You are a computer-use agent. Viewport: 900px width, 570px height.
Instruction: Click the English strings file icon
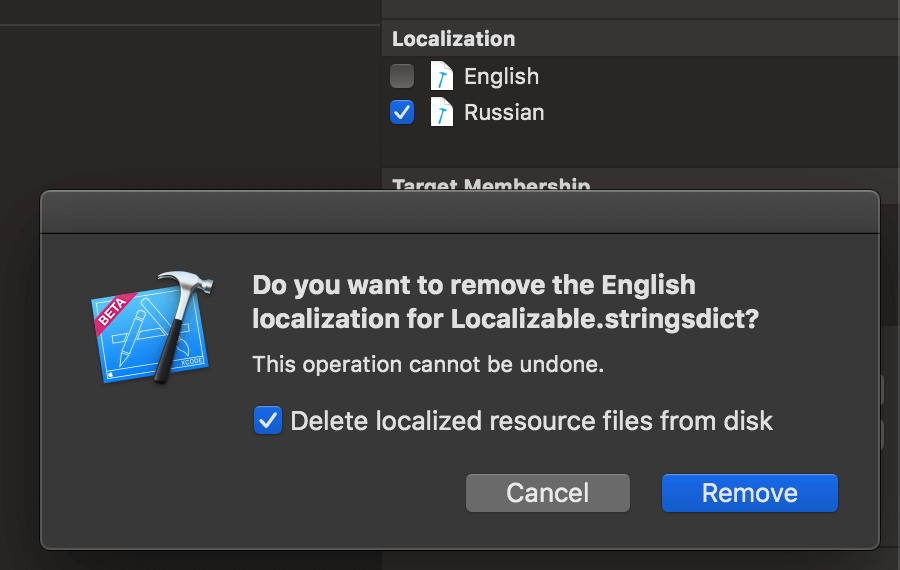pos(441,76)
